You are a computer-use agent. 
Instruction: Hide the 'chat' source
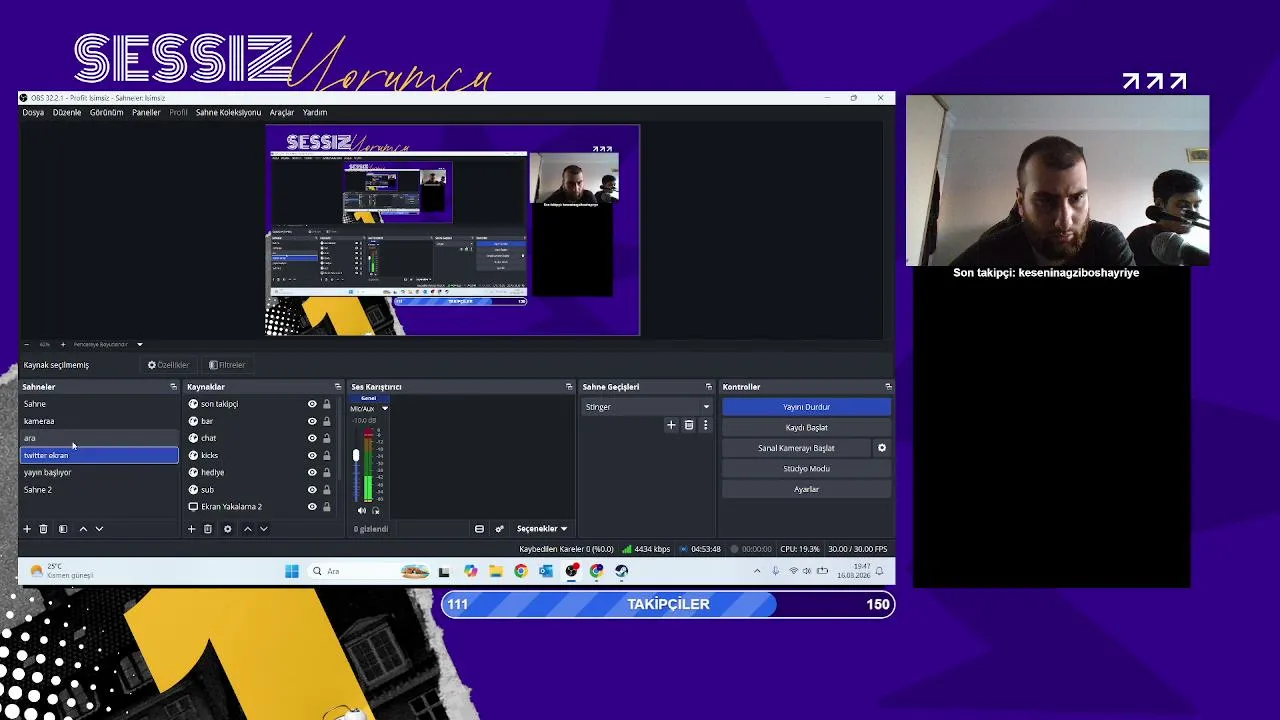click(312, 438)
